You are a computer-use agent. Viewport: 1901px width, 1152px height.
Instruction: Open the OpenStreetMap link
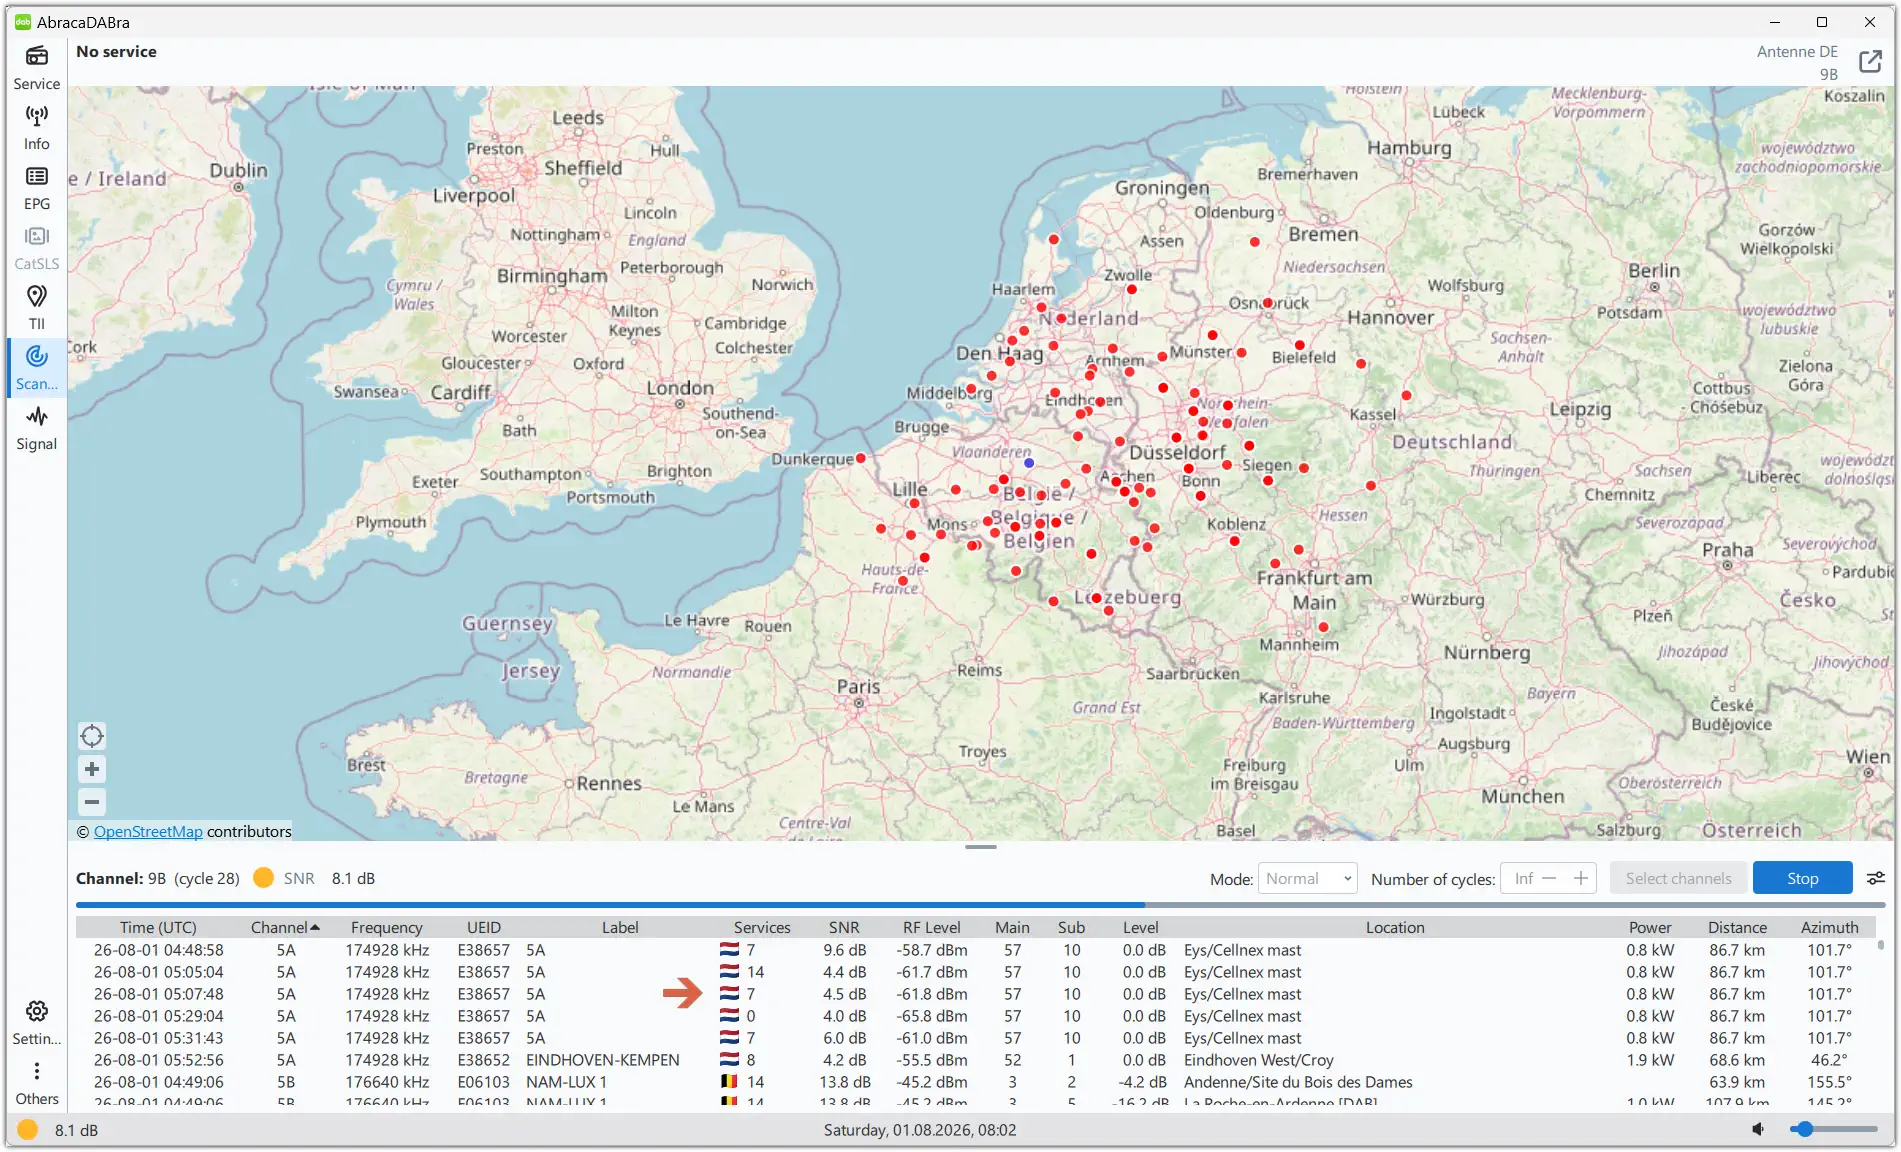click(x=148, y=832)
